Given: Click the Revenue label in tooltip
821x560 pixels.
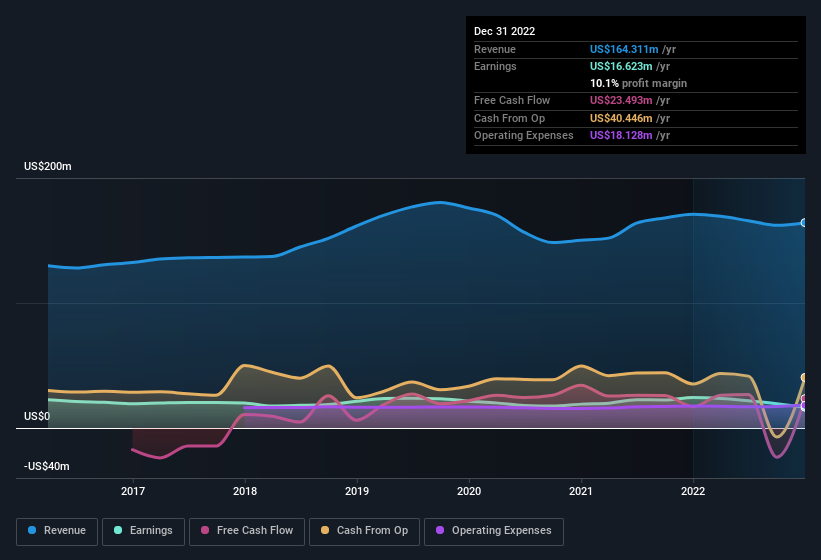Looking at the screenshot, I should [x=495, y=49].
